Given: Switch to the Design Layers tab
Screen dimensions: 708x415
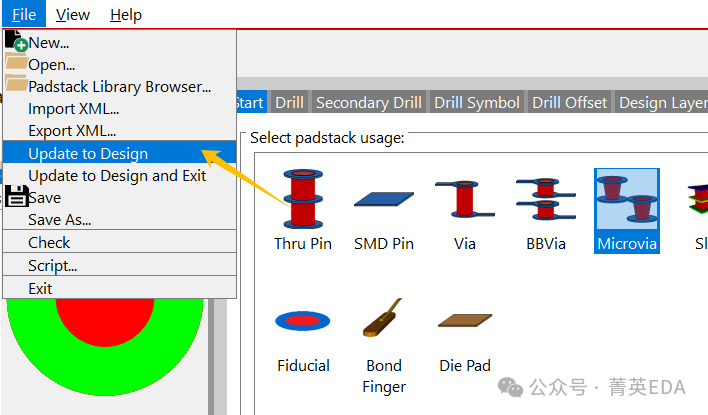Looking at the screenshot, I should tap(661, 103).
